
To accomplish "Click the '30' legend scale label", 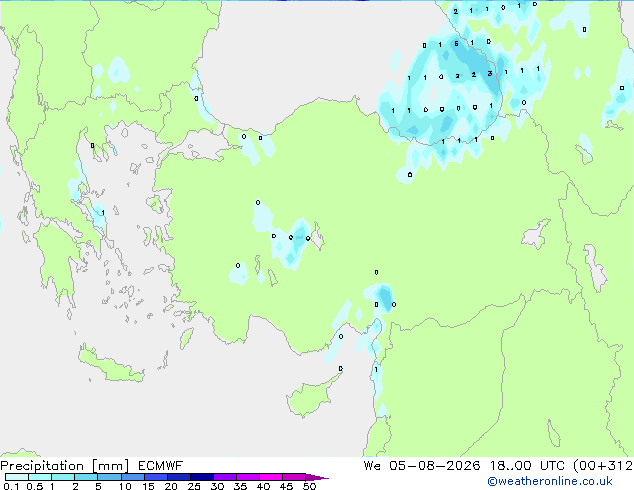I will point(217,486).
